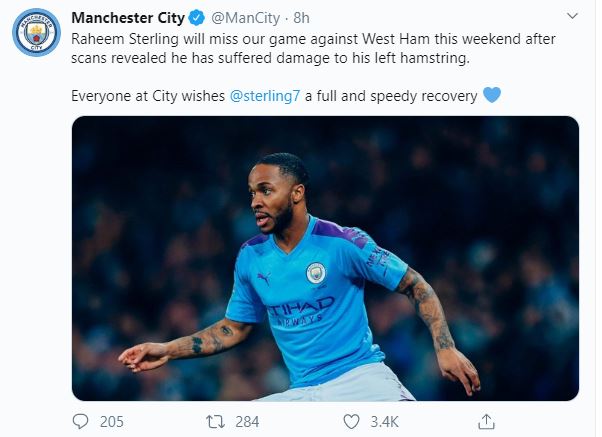Screen dimensions: 602x437
Task: Open the @sterling7 mention link
Action: point(268,96)
